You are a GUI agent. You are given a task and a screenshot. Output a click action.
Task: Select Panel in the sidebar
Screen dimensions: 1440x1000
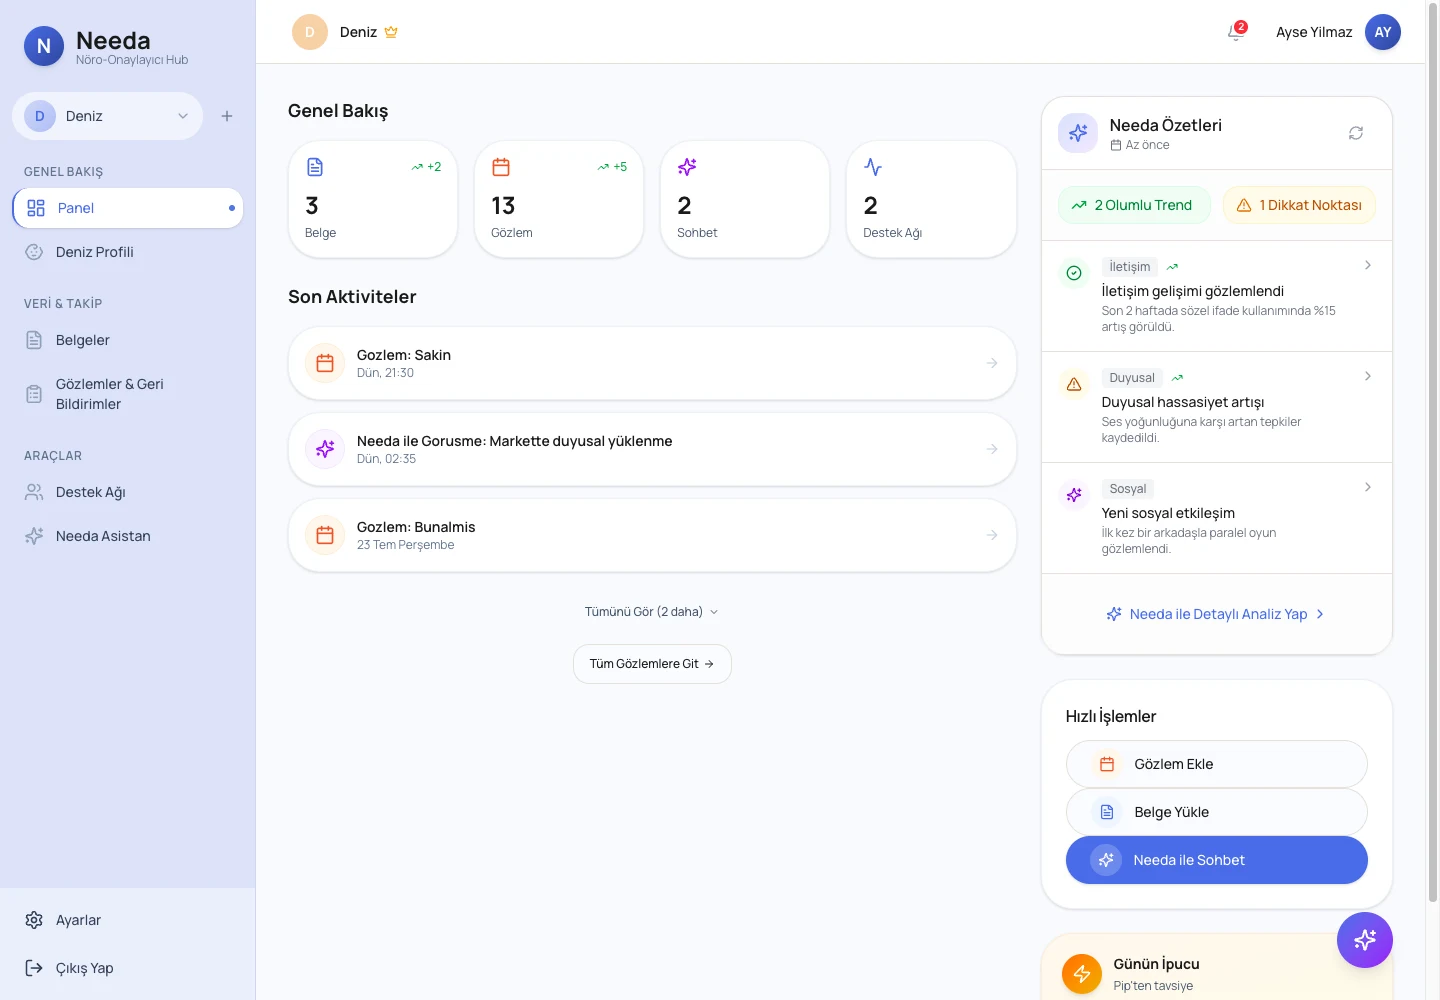pyautogui.click(x=128, y=208)
